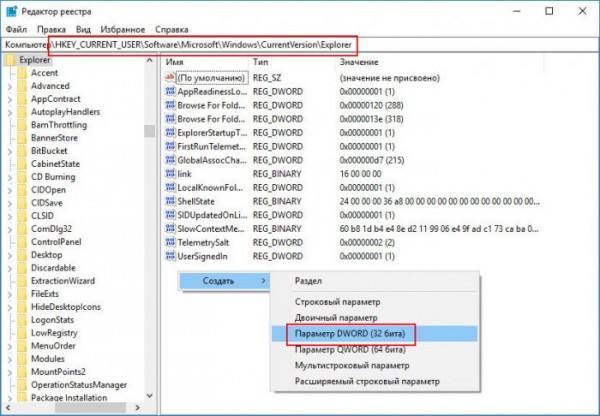This screenshot has height=416, width=600.
Task: Click the FileExts folder icon
Action: (22, 294)
